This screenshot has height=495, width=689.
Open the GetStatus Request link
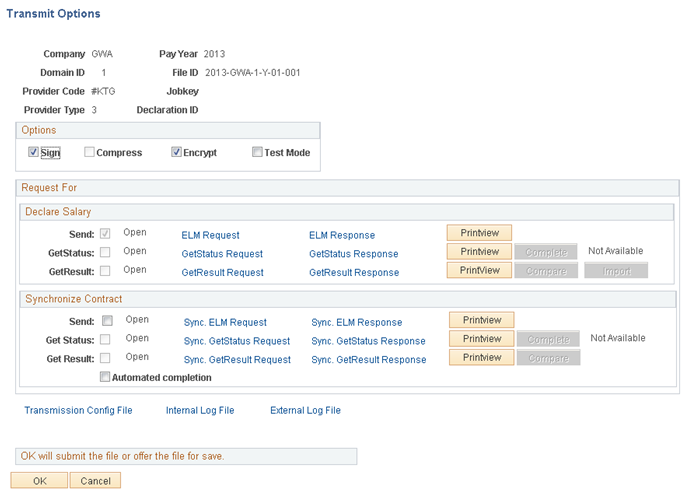(222, 254)
